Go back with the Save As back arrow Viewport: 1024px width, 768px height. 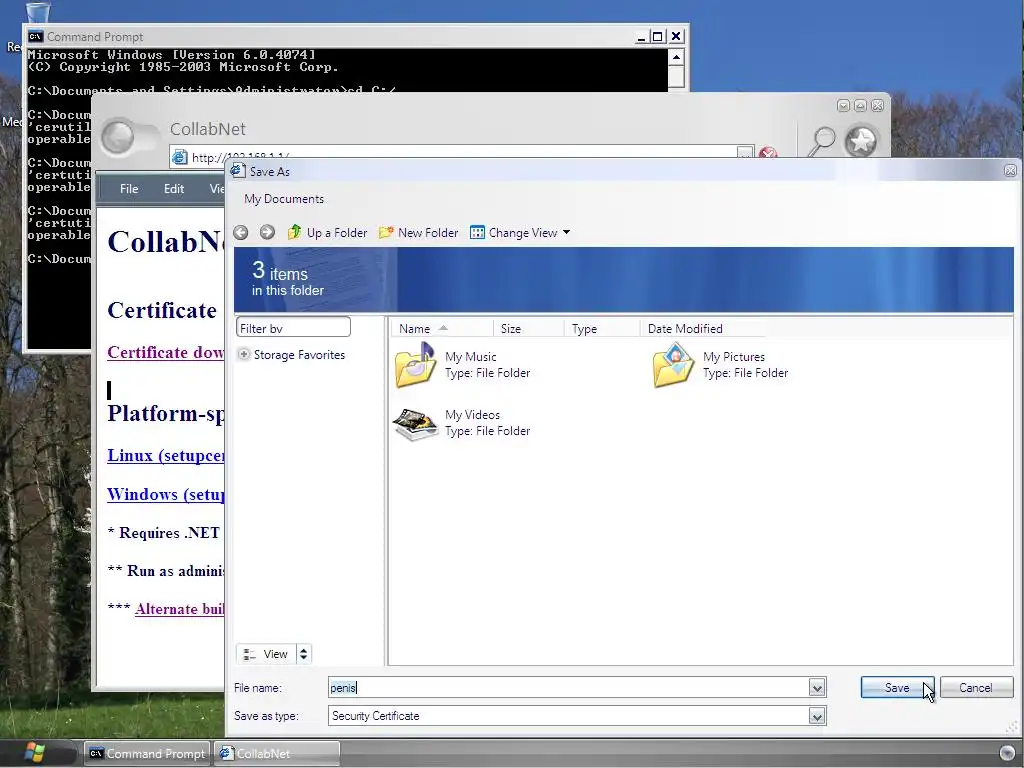[241, 232]
